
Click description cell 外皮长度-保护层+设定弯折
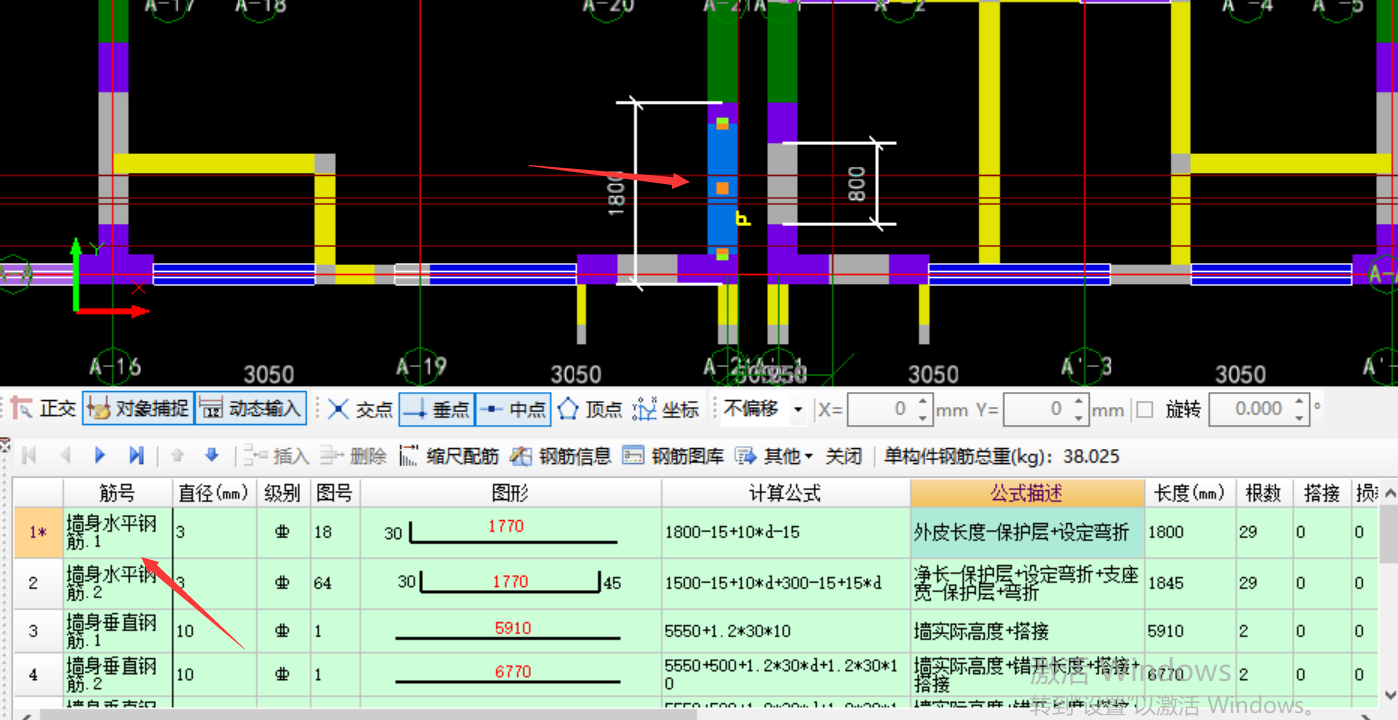(x=1027, y=533)
